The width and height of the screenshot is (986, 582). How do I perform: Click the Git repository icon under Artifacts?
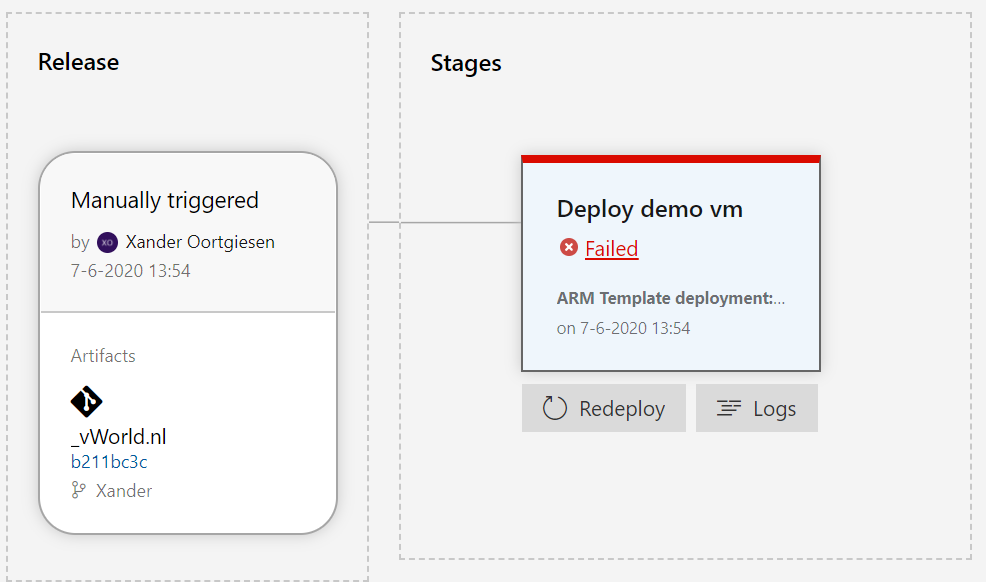86,401
